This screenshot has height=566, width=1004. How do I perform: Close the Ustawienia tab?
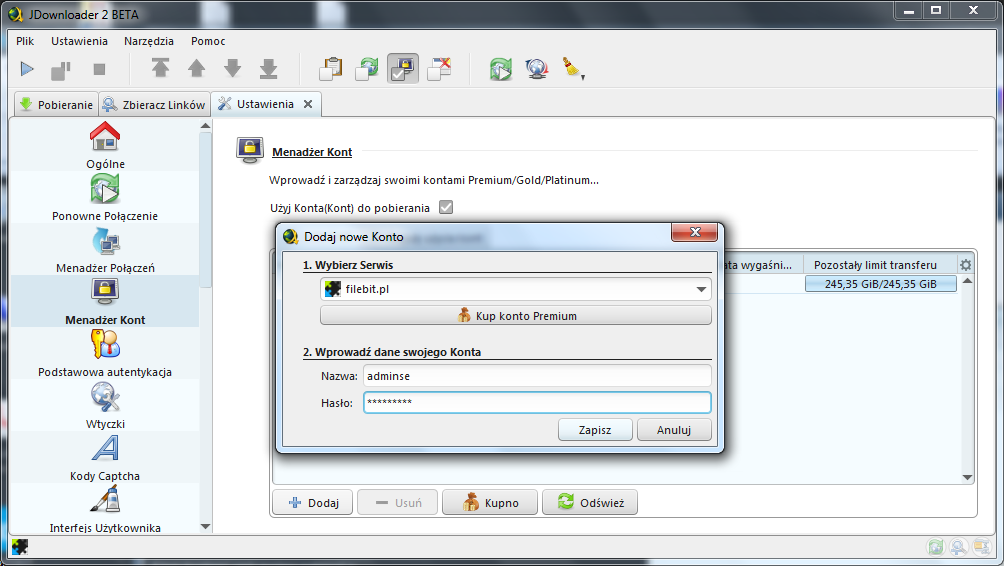[308, 104]
